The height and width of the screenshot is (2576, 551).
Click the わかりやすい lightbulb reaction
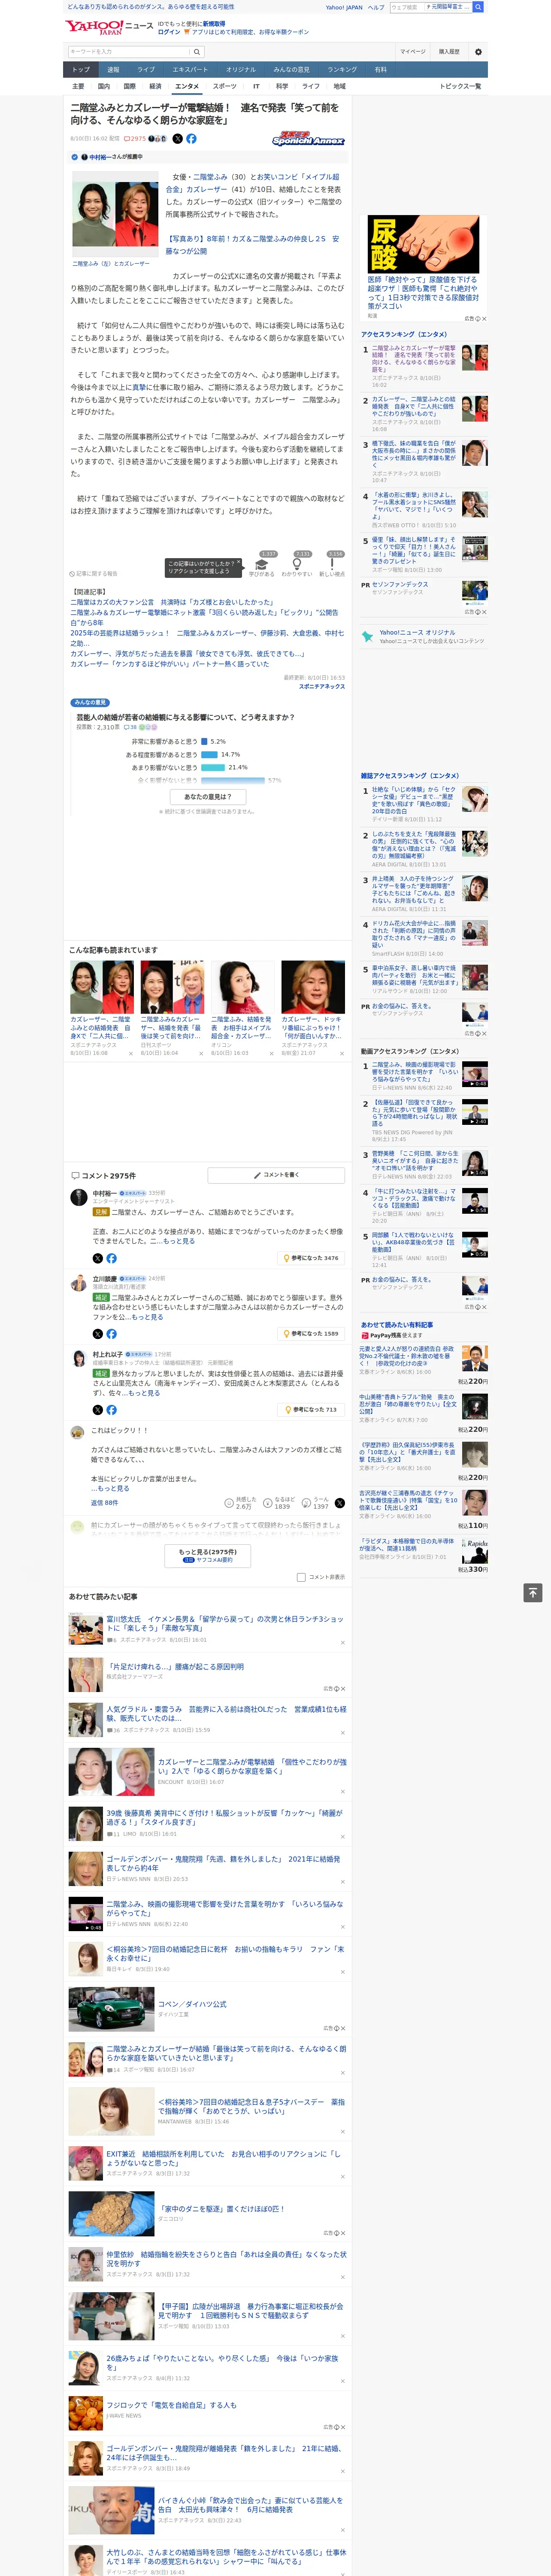pos(297,565)
